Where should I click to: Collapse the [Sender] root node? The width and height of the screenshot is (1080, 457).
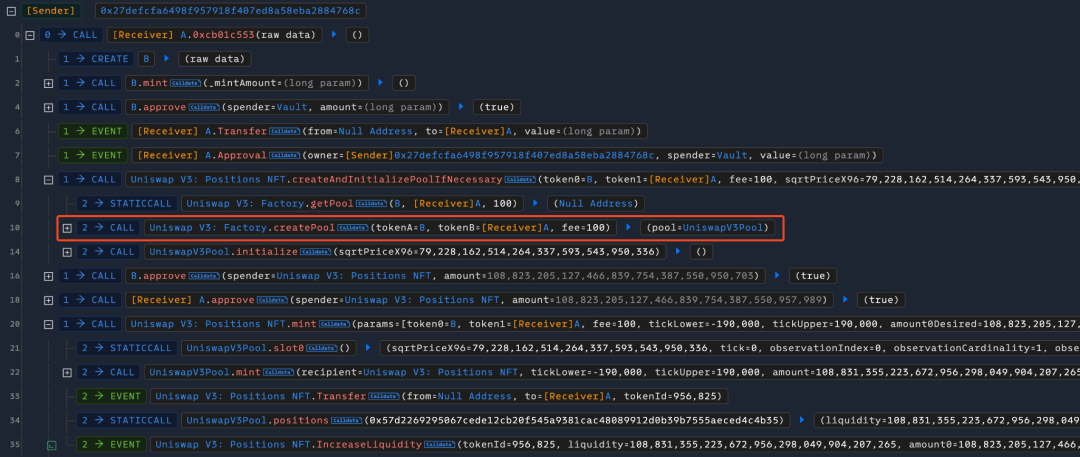[10, 10]
